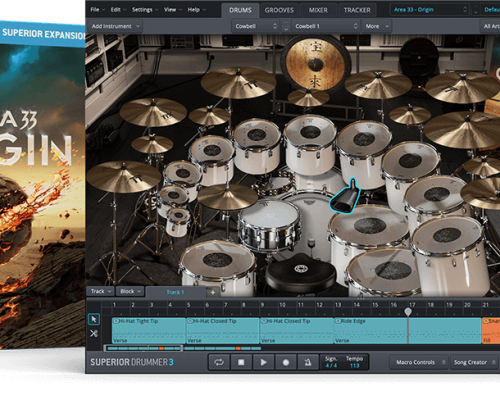Open the File menu

click(97, 10)
